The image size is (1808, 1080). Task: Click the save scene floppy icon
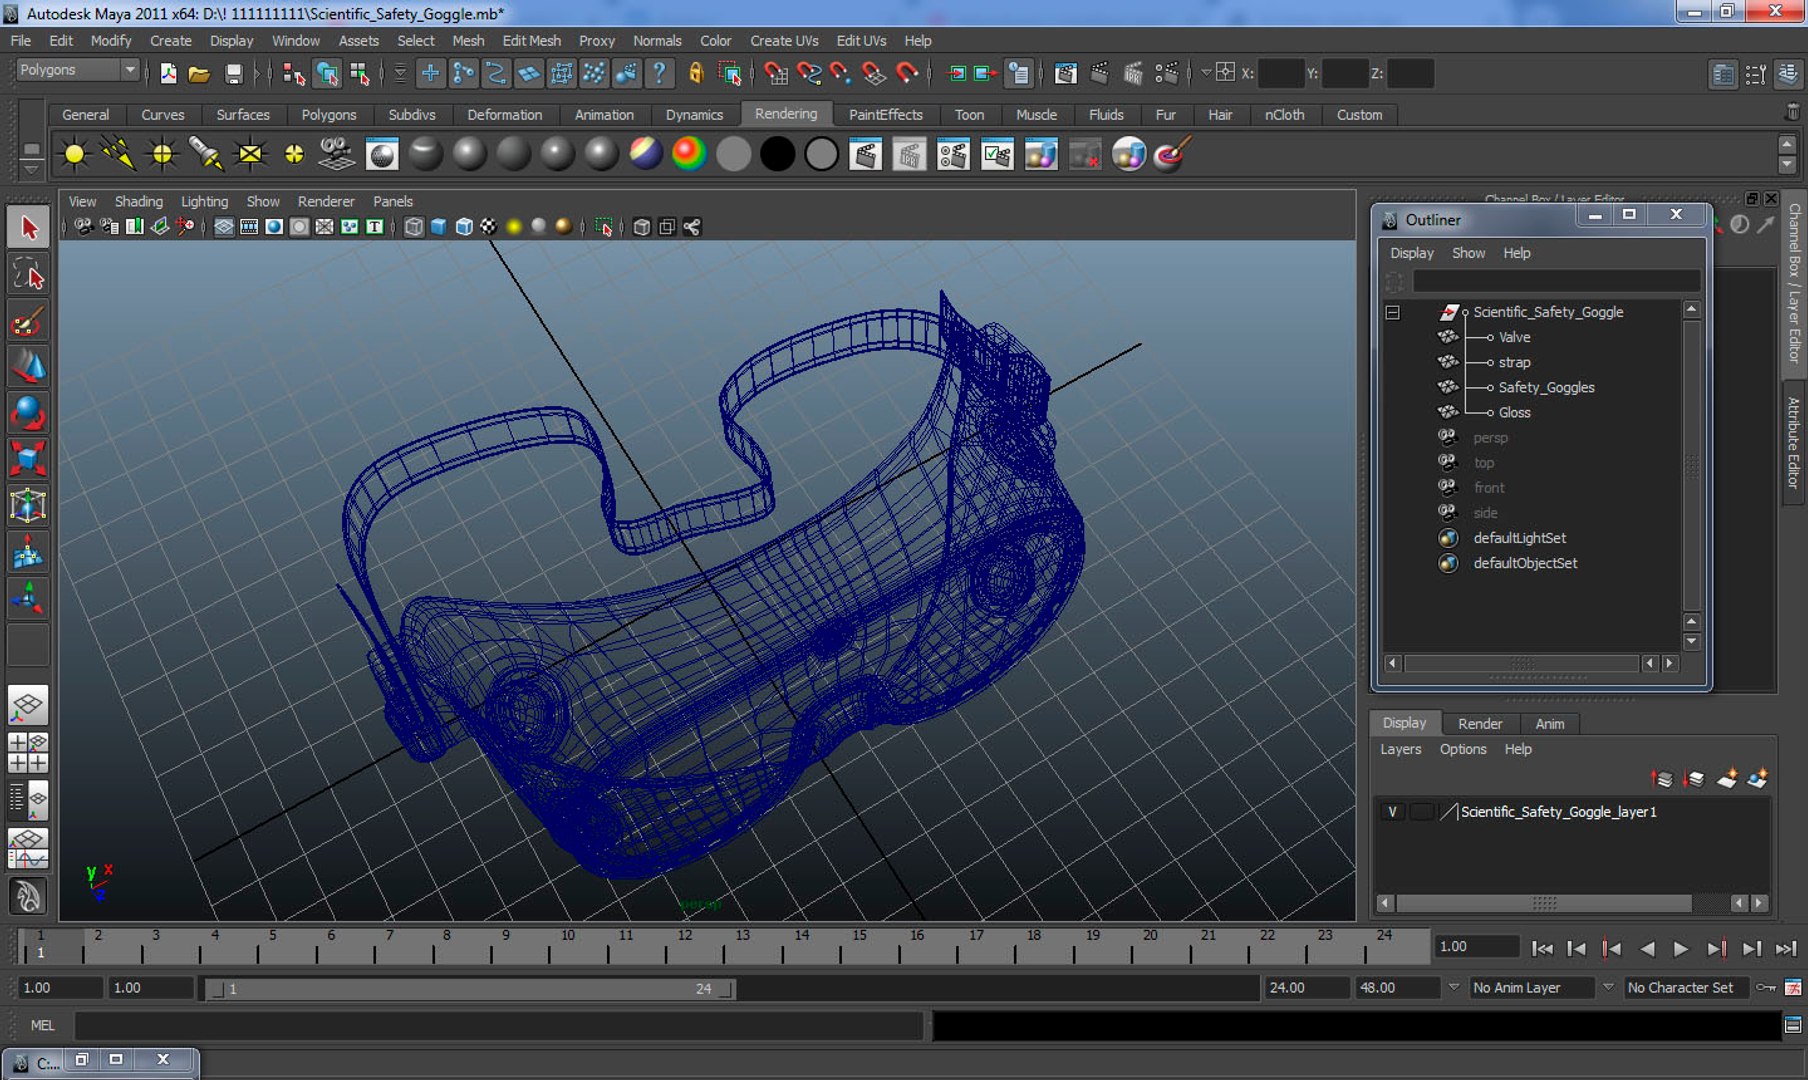coord(233,73)
